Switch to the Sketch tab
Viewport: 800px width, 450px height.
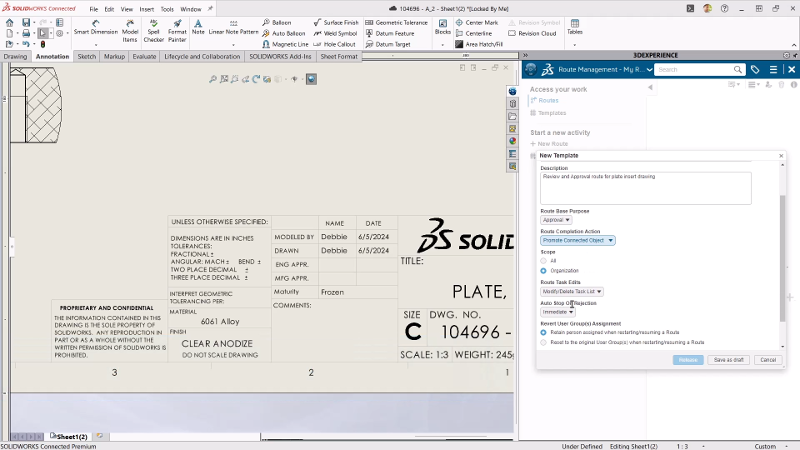point(87,57)
